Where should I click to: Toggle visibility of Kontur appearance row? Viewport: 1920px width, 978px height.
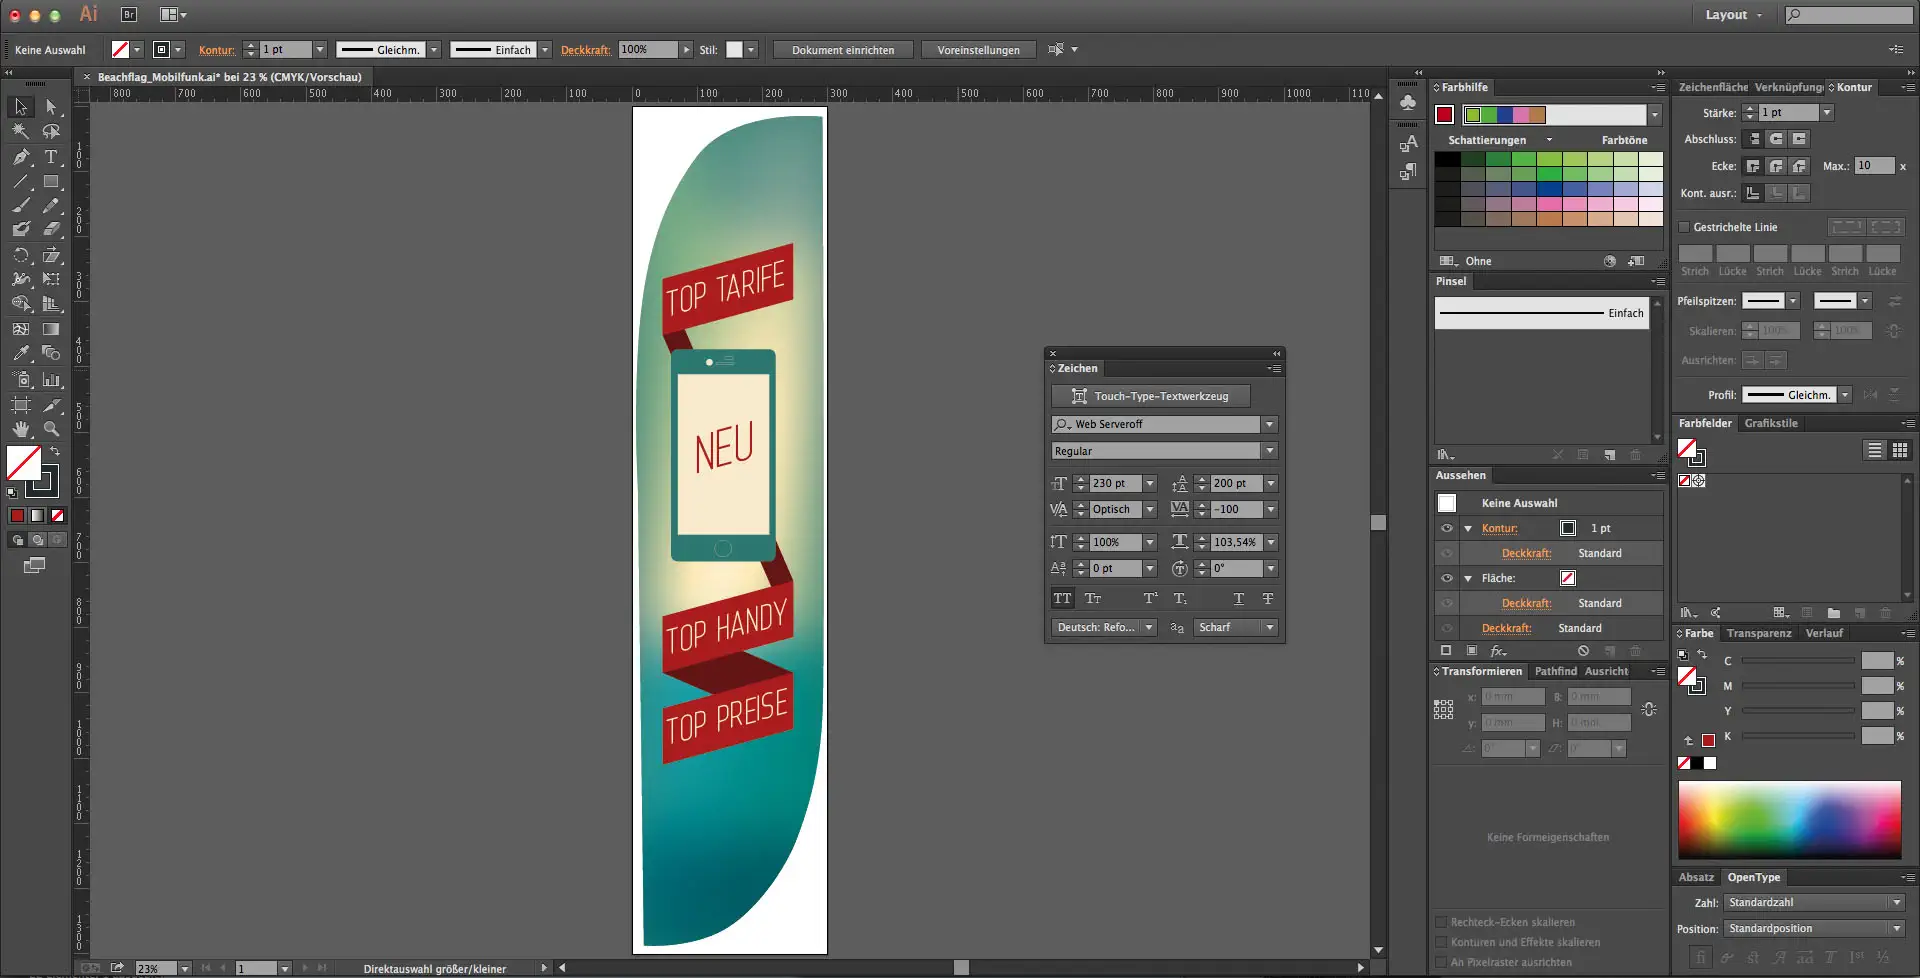pyautogui.click(x=1446, y=528)
